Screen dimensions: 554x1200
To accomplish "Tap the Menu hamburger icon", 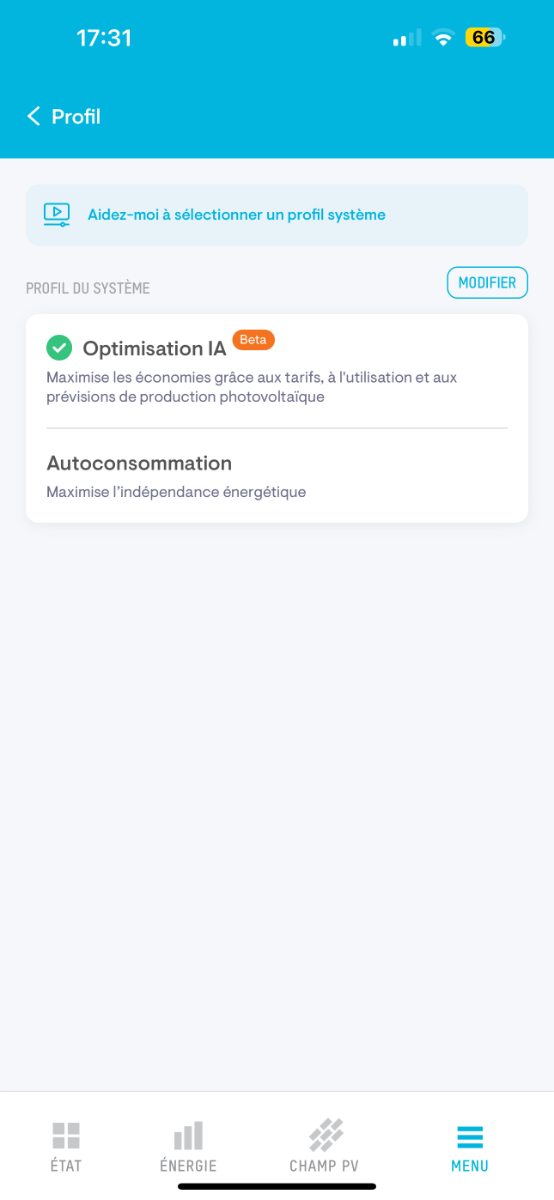I will coord(470,1136).
